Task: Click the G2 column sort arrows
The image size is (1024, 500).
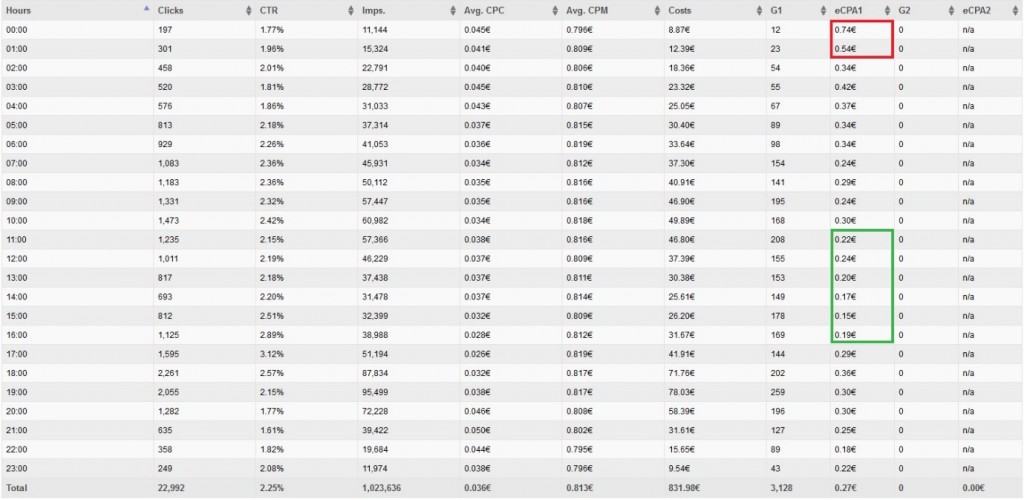Action: click(950, 11)
